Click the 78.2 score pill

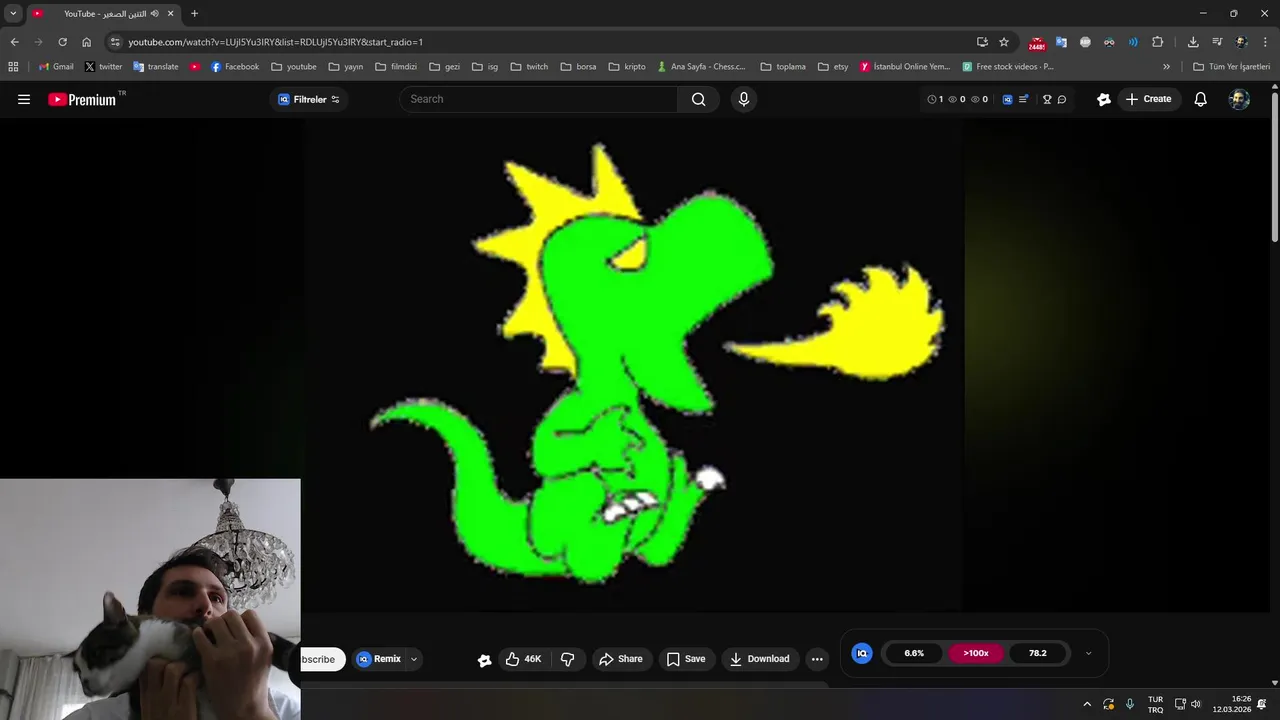point(1038,653)
